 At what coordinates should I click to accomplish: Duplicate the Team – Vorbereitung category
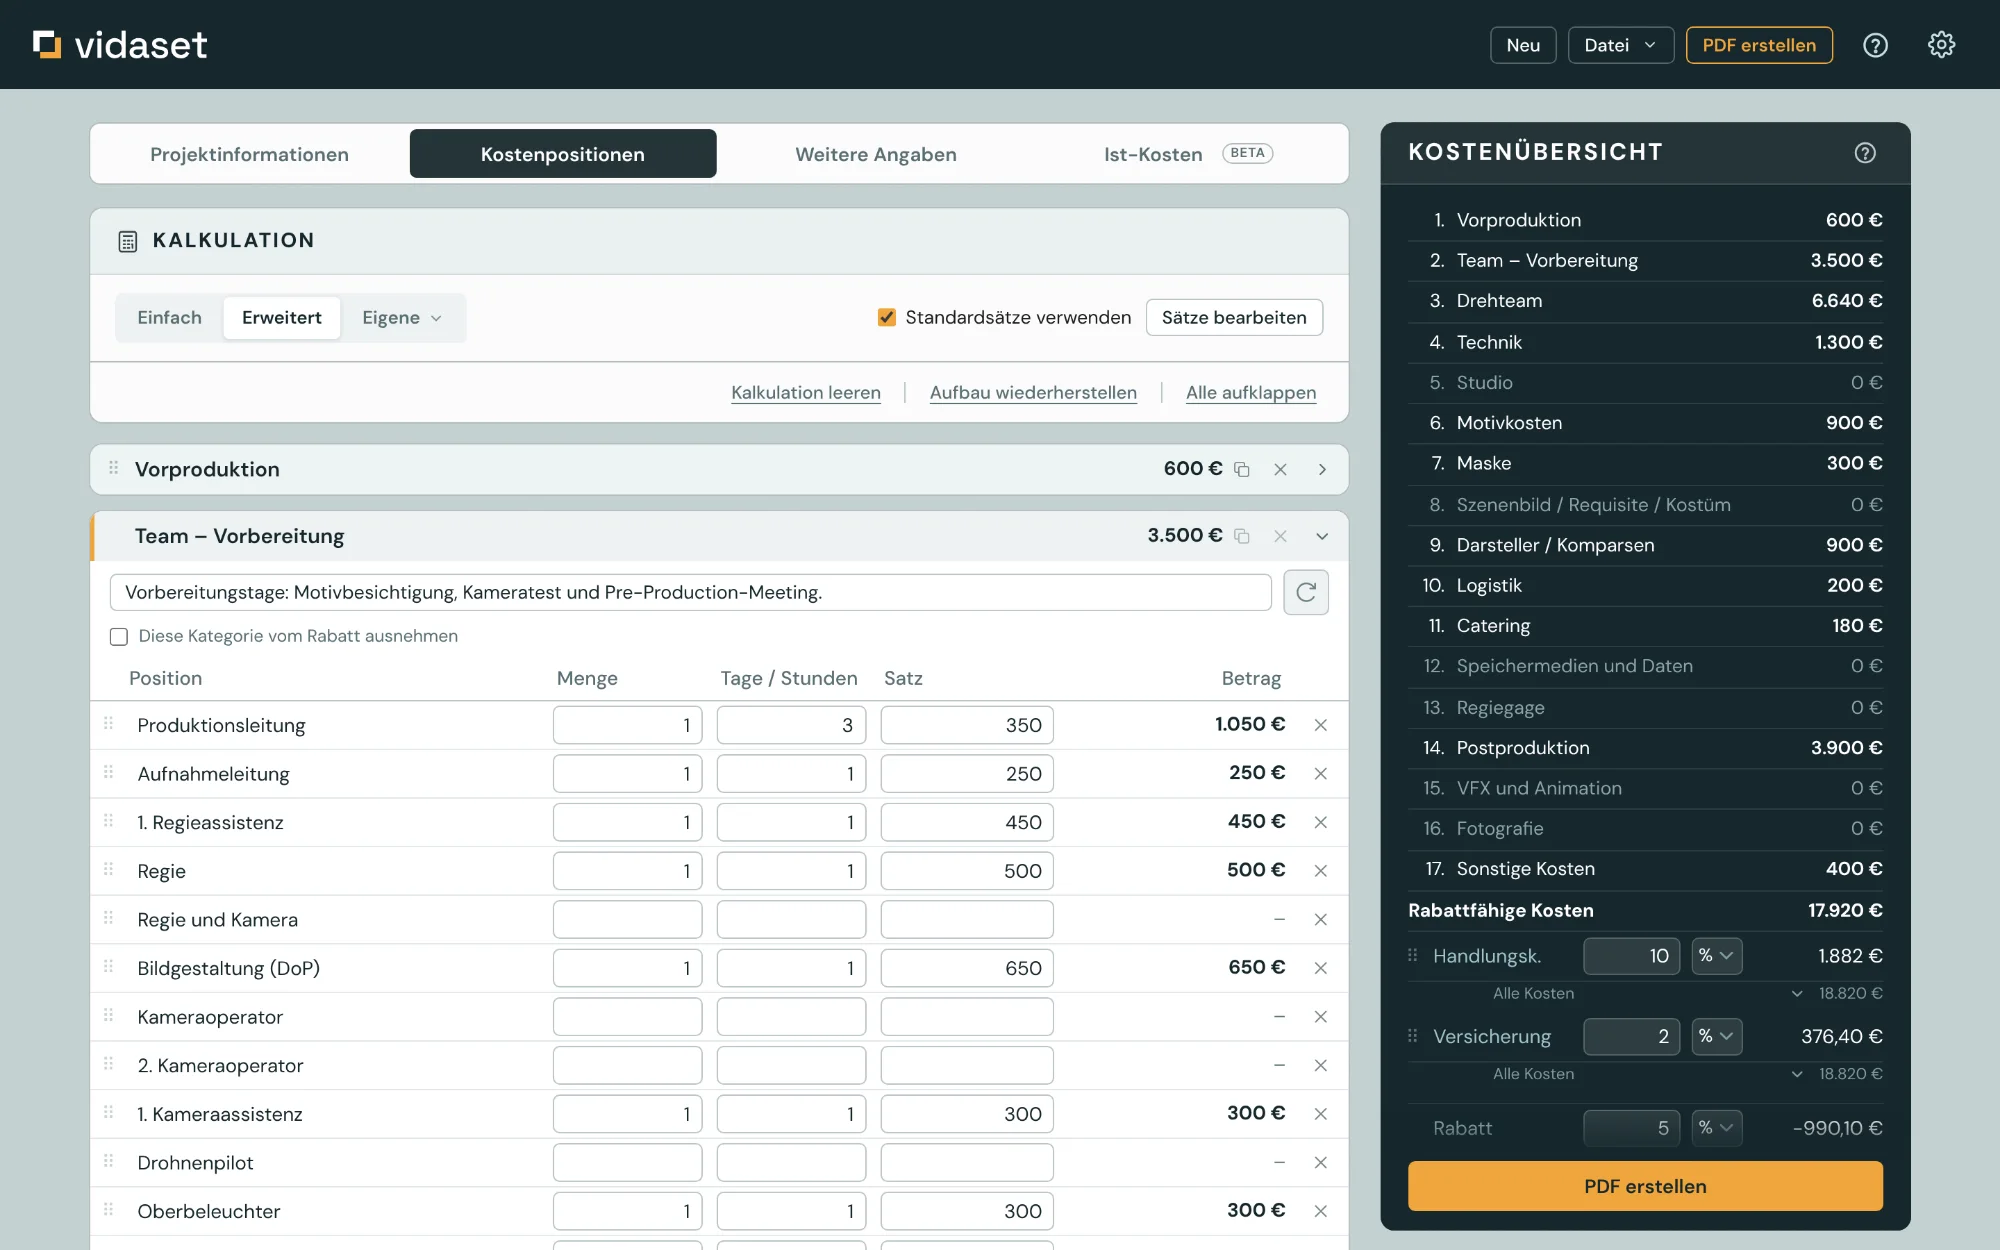pyautogui.click(x=1242, y=536)
